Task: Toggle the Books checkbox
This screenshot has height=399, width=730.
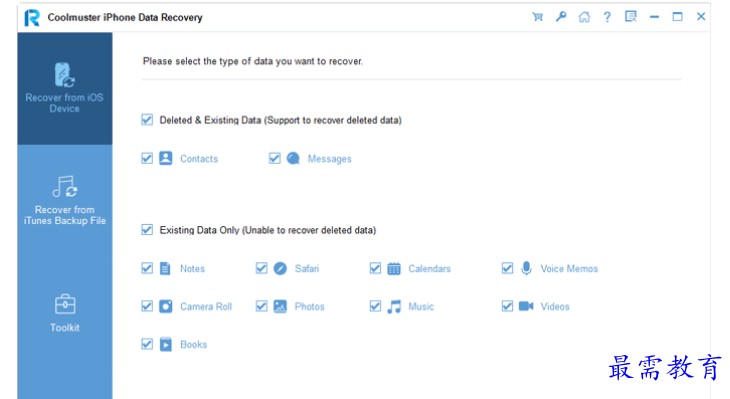Action: pos(147,344)
